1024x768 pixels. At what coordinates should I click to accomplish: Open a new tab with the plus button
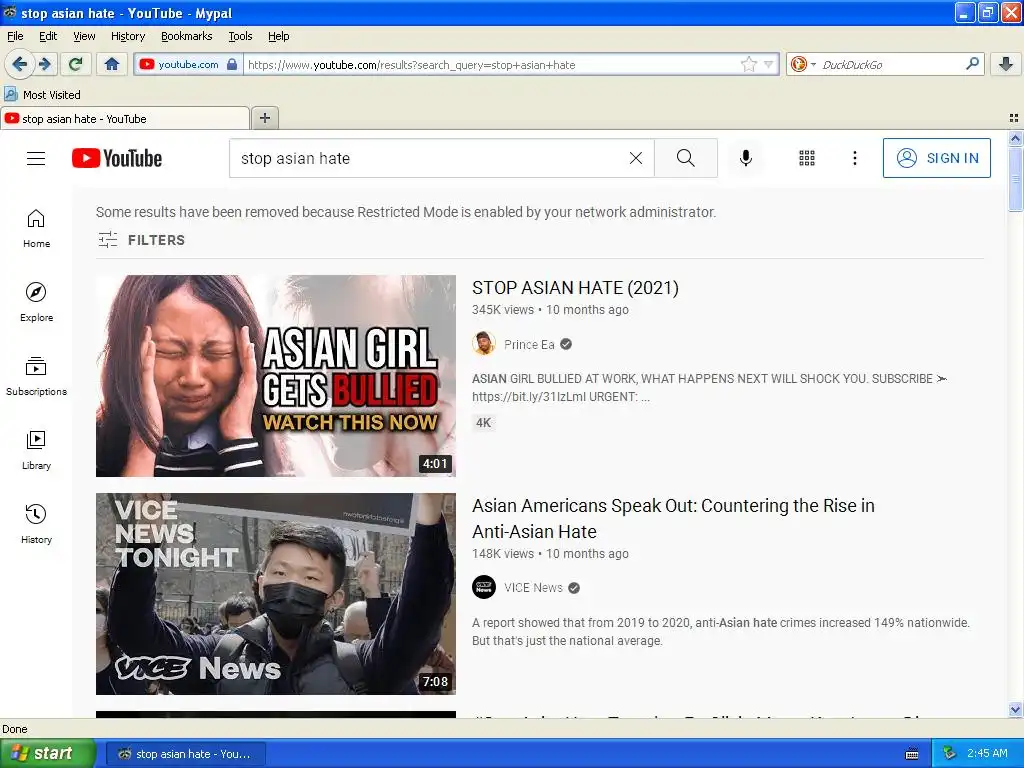[264, 118]
